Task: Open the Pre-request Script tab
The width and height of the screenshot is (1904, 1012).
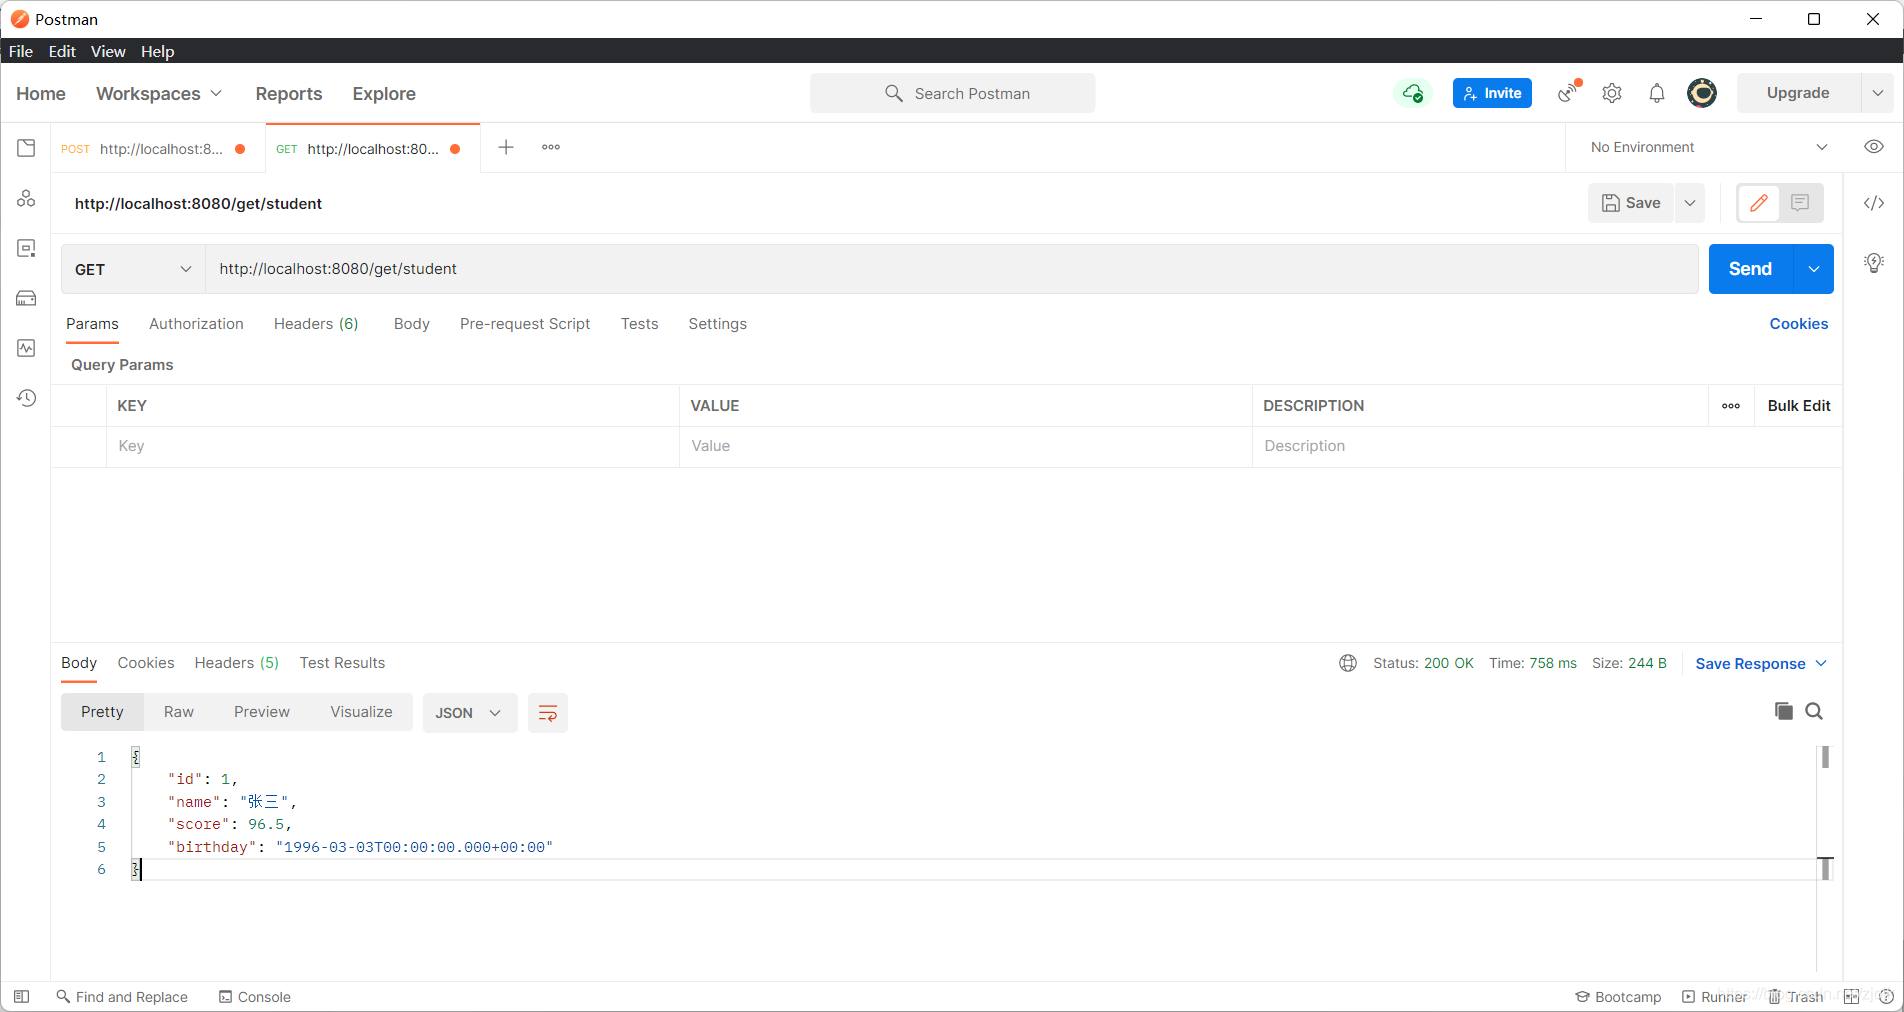Action: [x=525, y=324]
